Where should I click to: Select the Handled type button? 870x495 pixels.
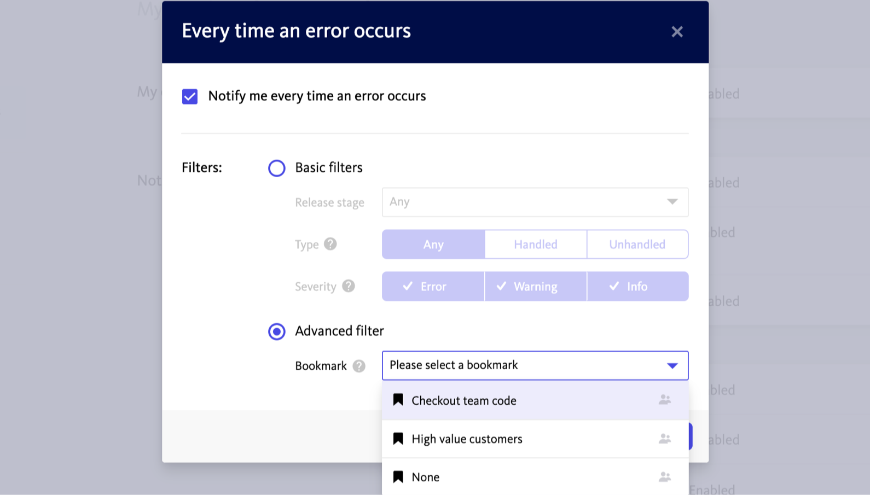click(535, 244)
